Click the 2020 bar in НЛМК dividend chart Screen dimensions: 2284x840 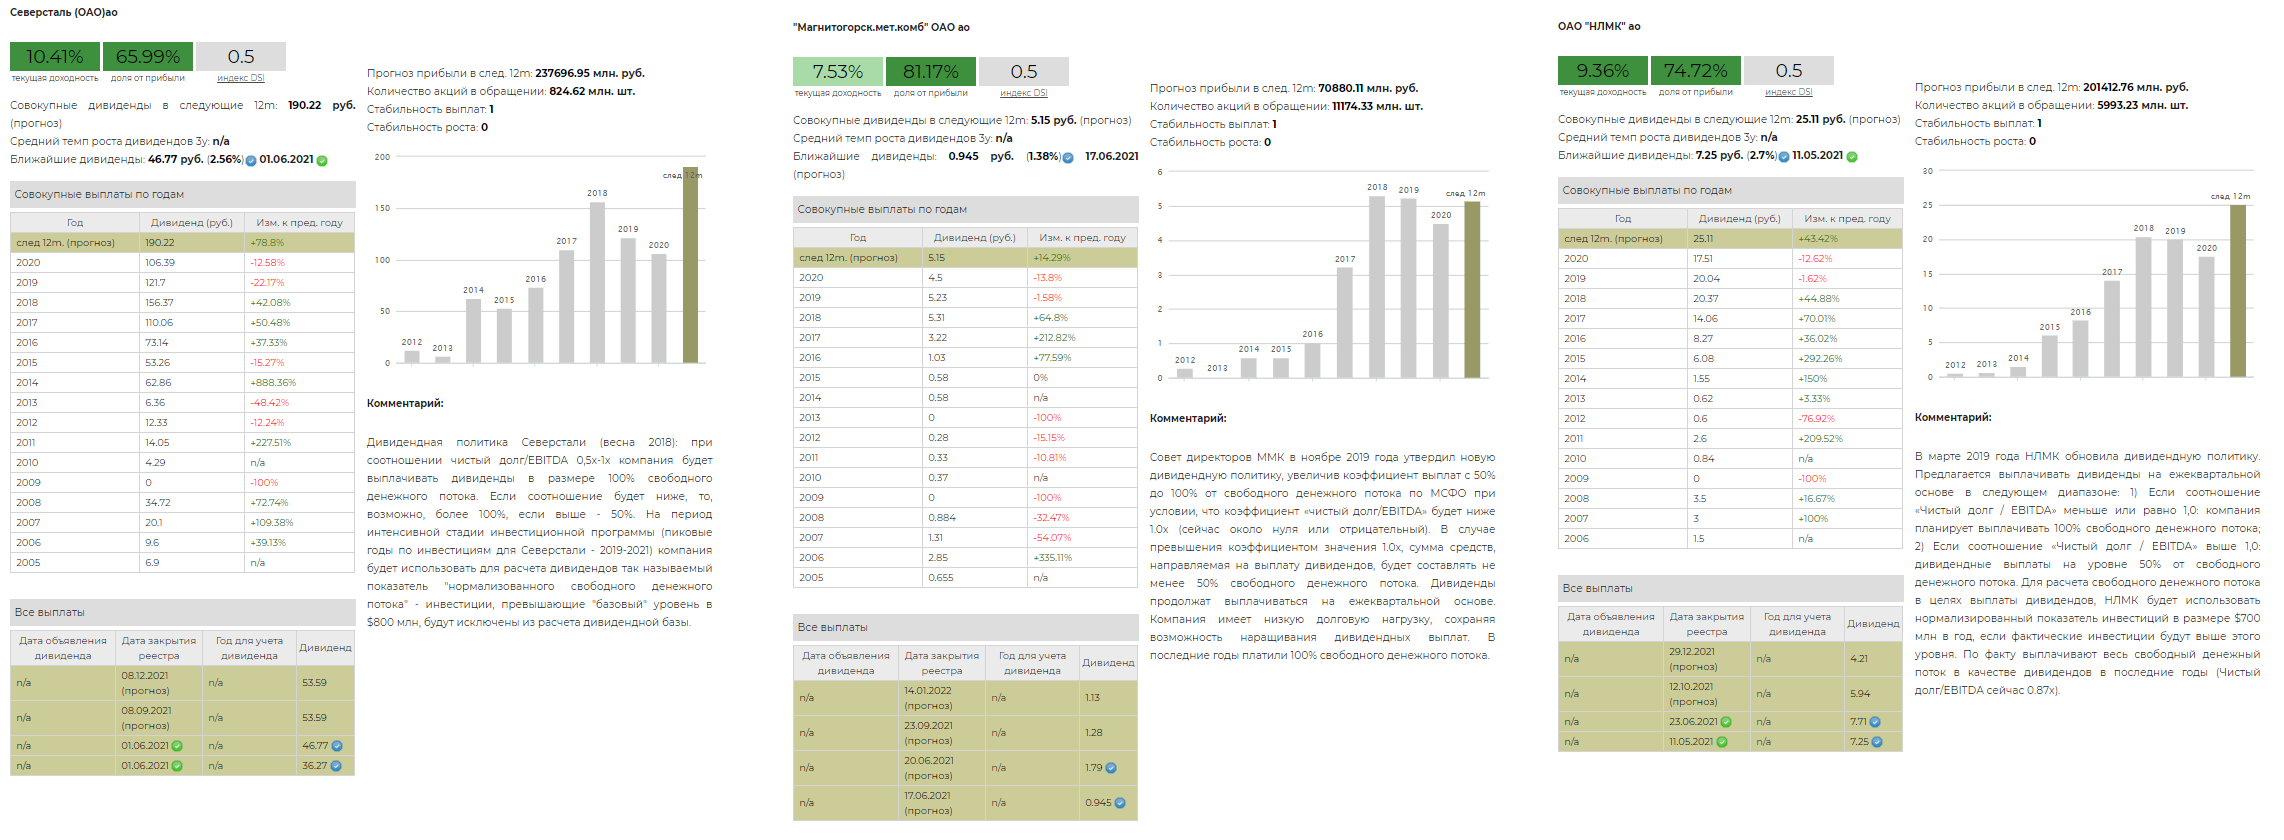pyautogui.click(x=2207, y=317)
